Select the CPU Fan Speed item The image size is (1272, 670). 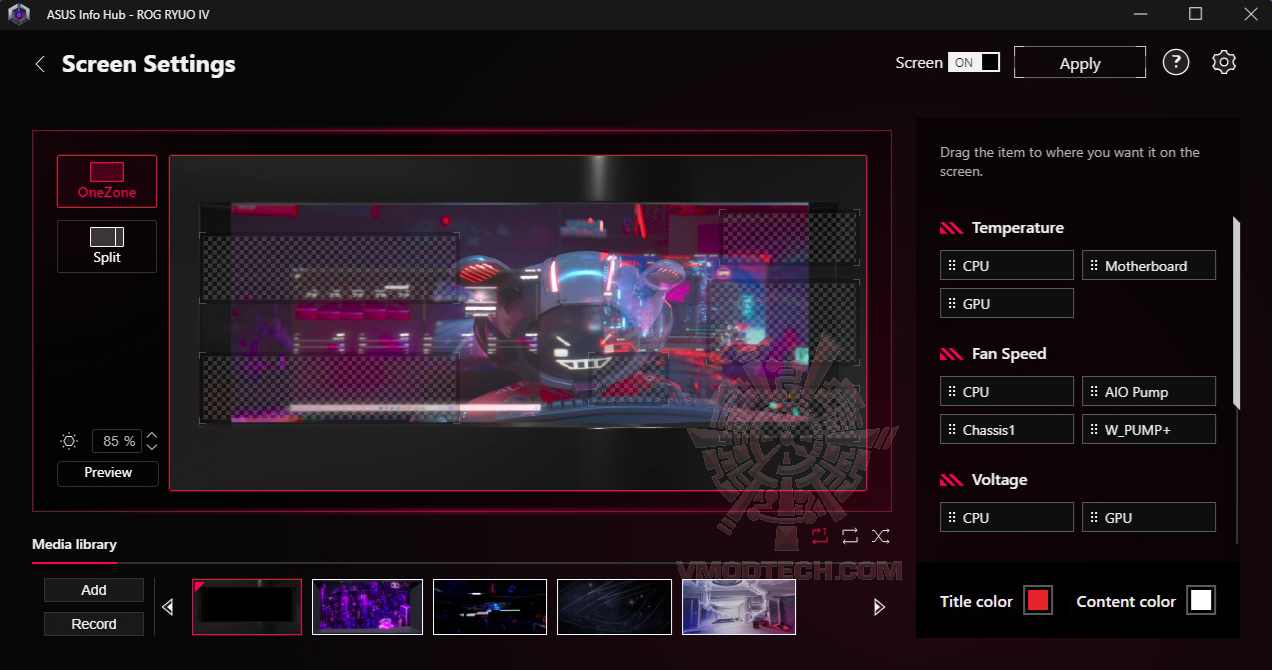click(x=1007, y=391)
